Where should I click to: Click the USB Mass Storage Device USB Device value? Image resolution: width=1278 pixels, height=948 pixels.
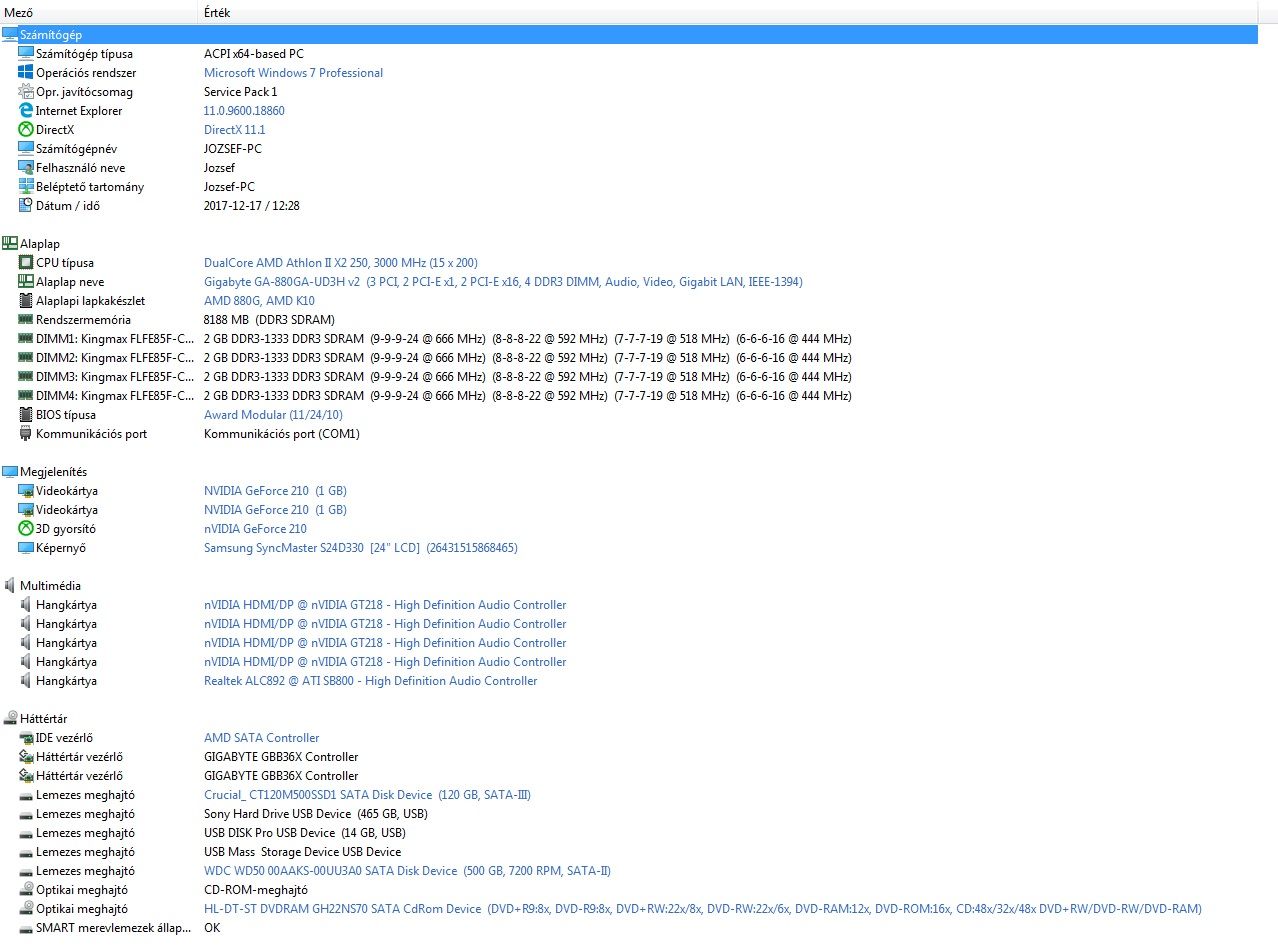(x=303, y=852)
